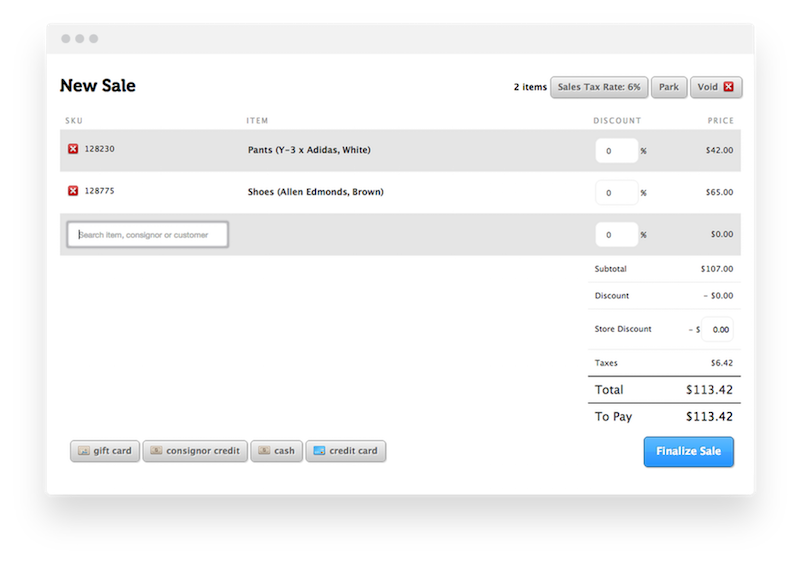The image size is (800, 564).
Task: Click the To Pay $113.42 amount
Action: click(x=709, y=416)
